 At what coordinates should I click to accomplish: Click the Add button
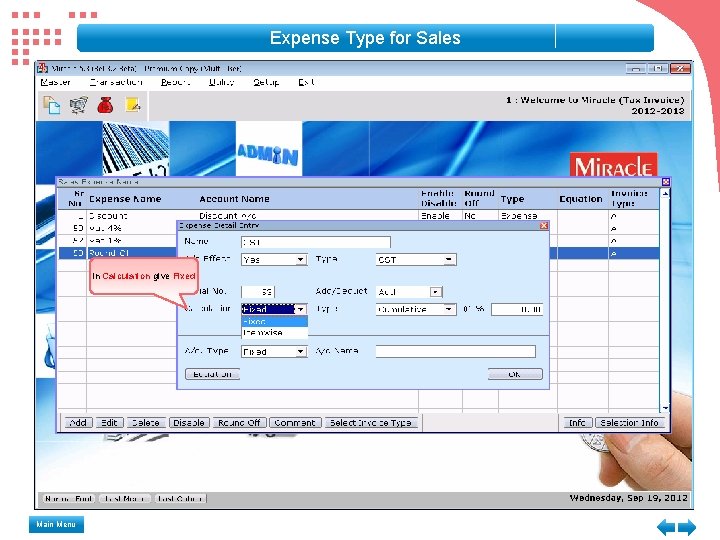tap(79, 422)
